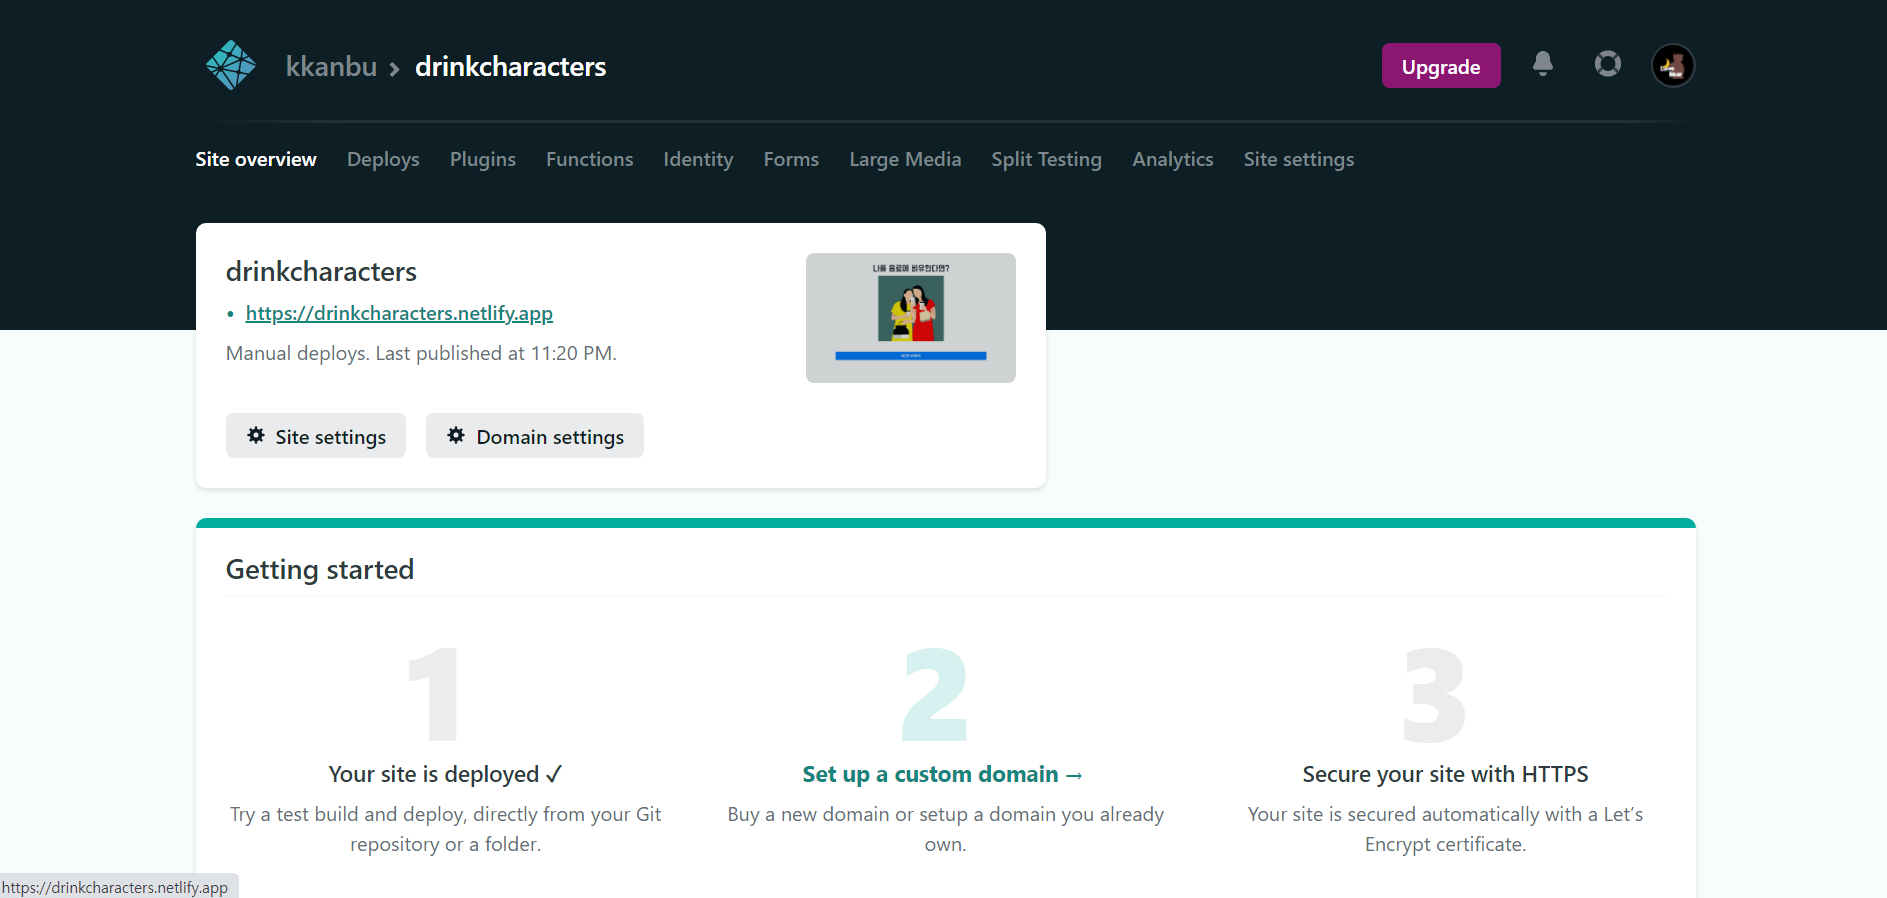The height and width of the screenshot is (898, 1887).
Task: Select the Site overview tab
Action: coord(256,159)
